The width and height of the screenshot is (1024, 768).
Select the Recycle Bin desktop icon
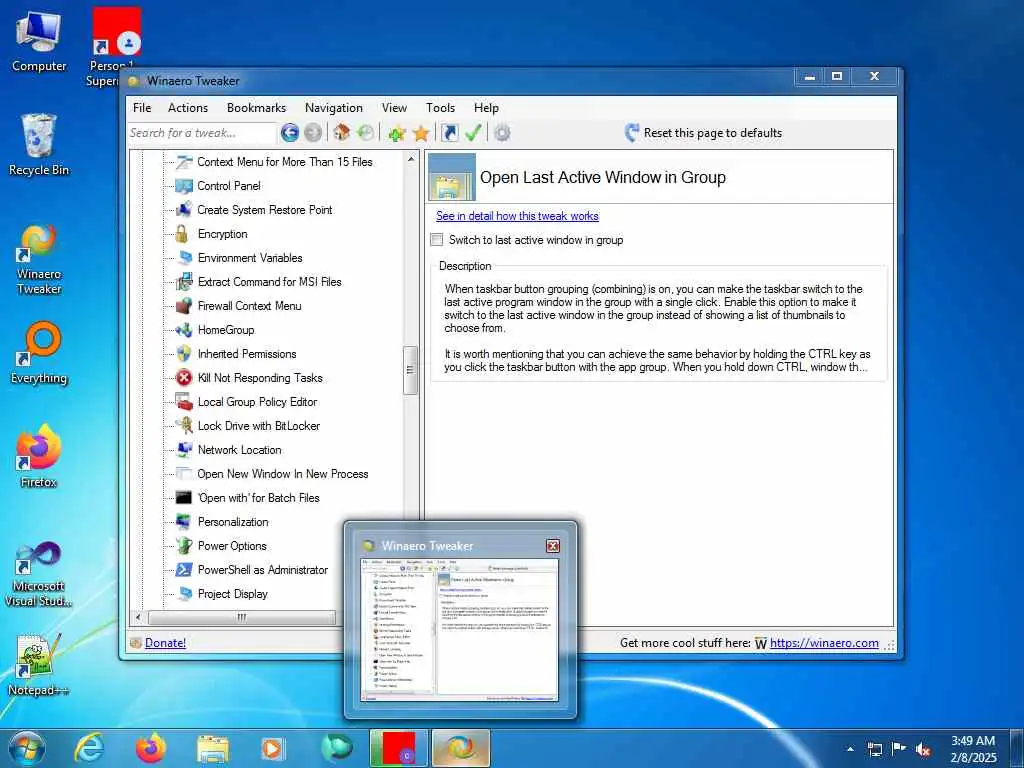click(39, 145)
